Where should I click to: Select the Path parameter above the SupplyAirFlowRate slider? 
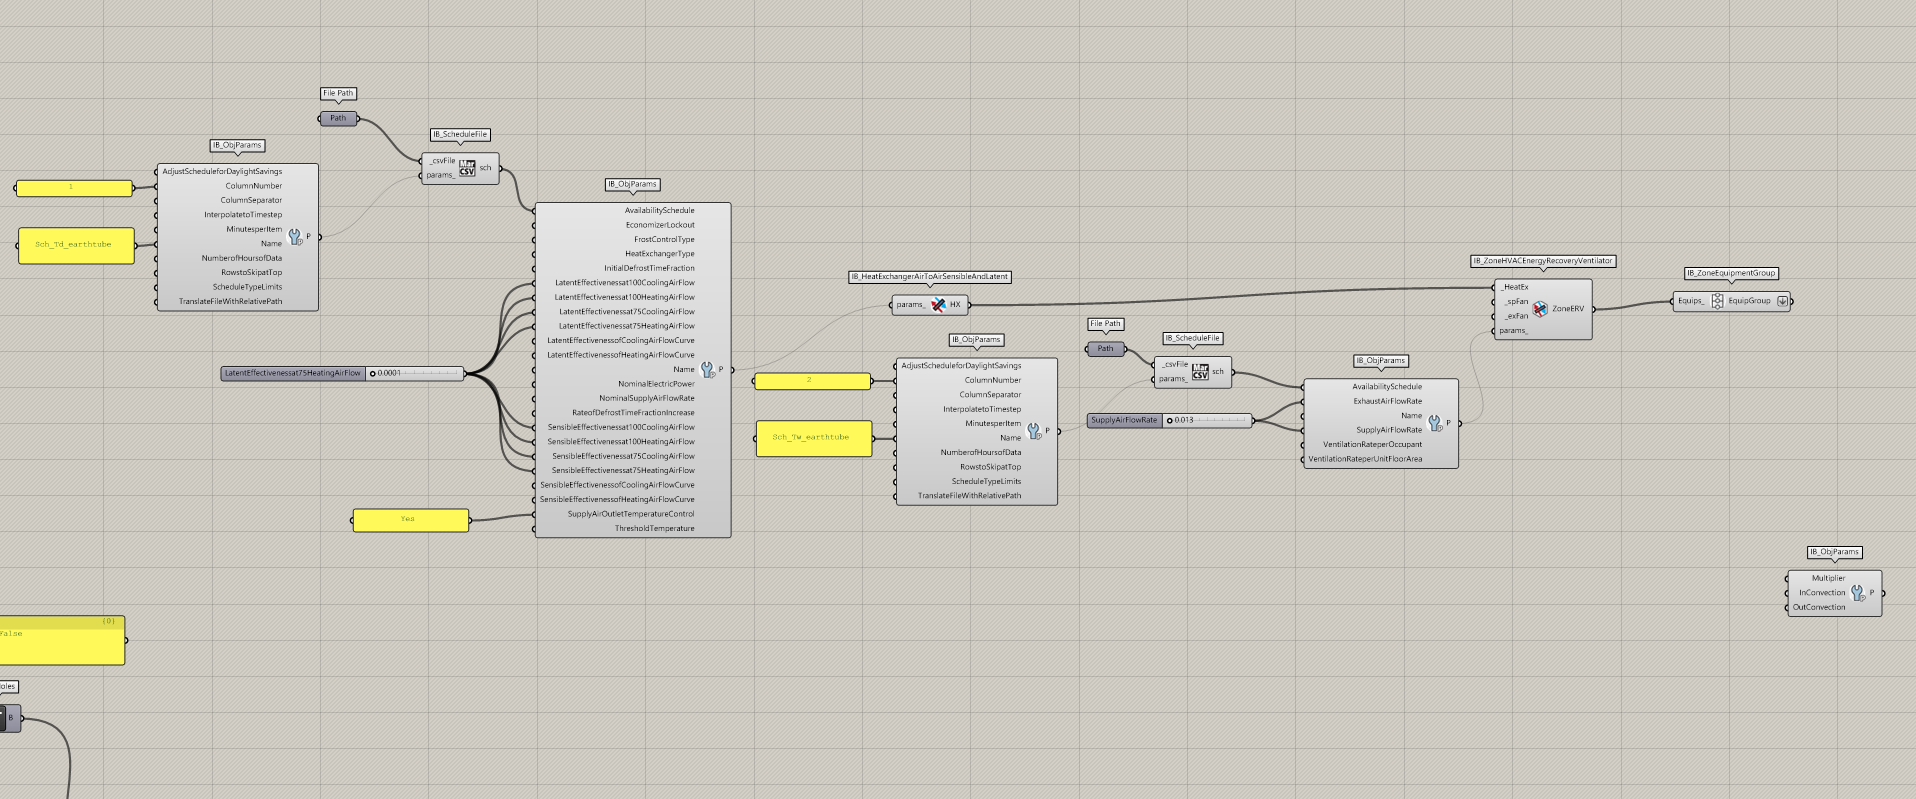coord(1105,349)
